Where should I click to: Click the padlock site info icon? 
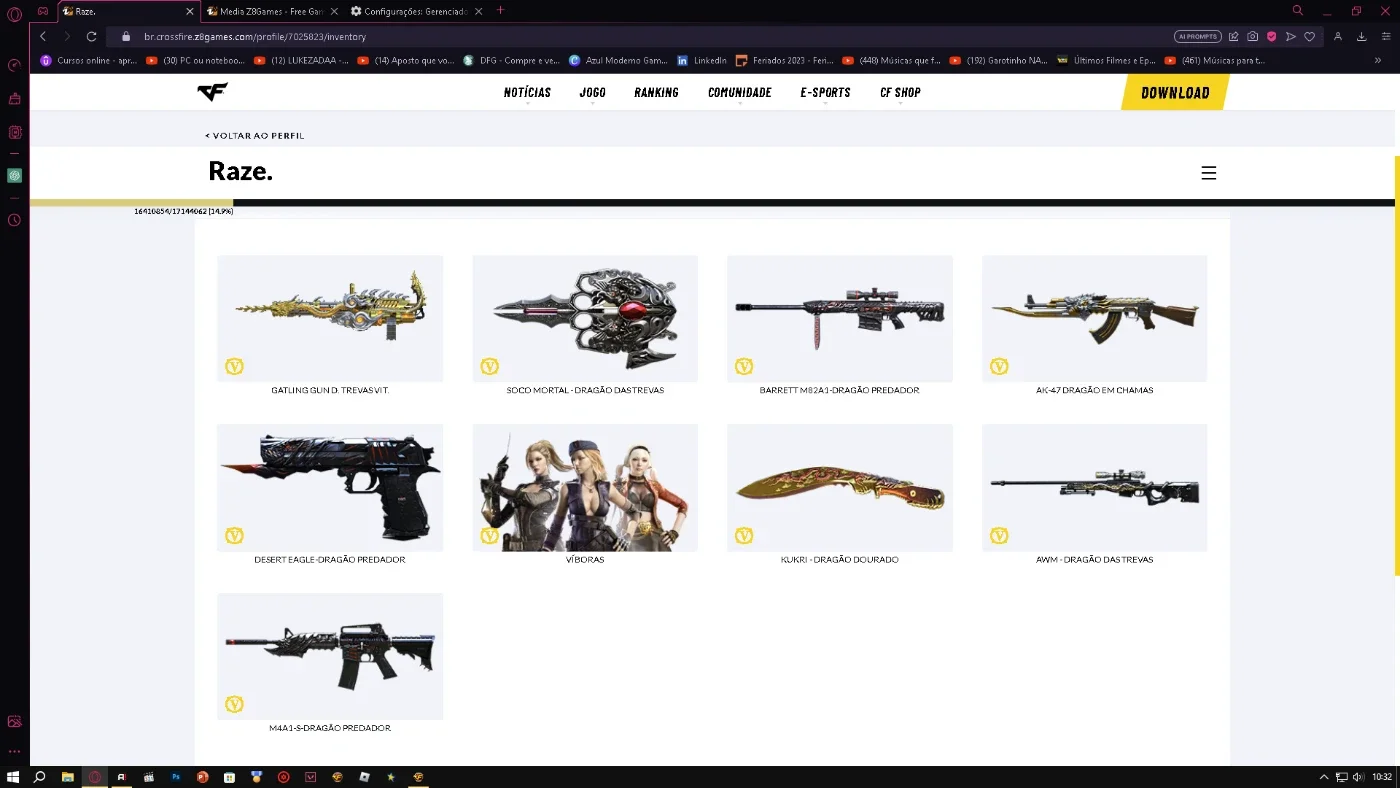click(126, 37)
